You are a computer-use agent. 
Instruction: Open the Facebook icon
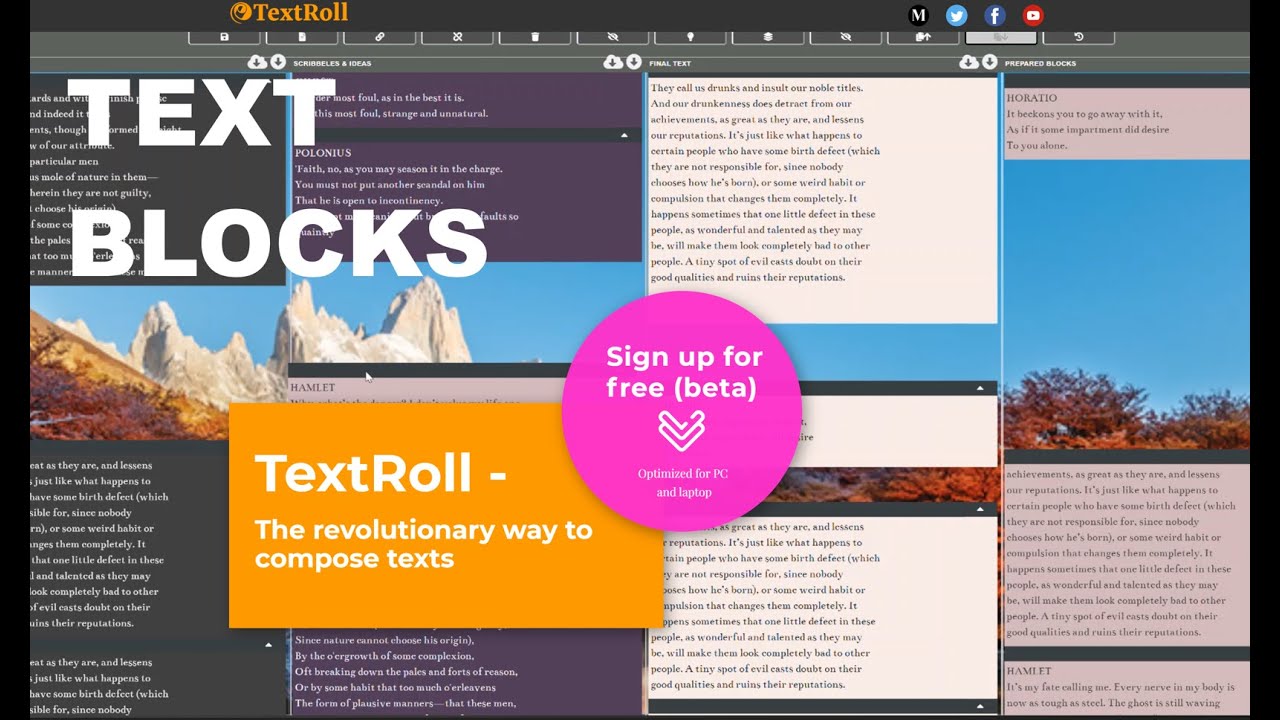click(x=995, y=15)
